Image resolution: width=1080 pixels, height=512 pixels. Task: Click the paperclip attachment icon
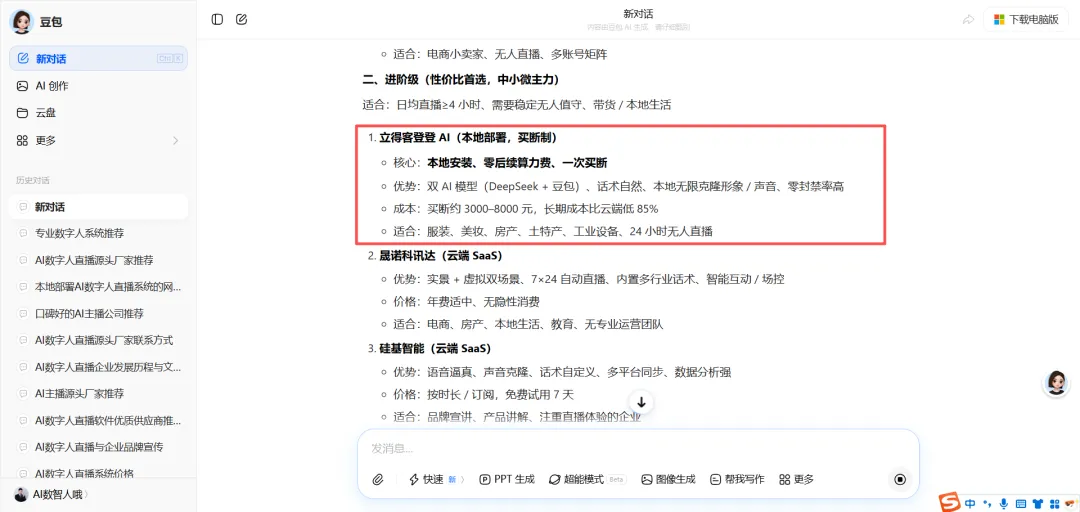point(377,480)
